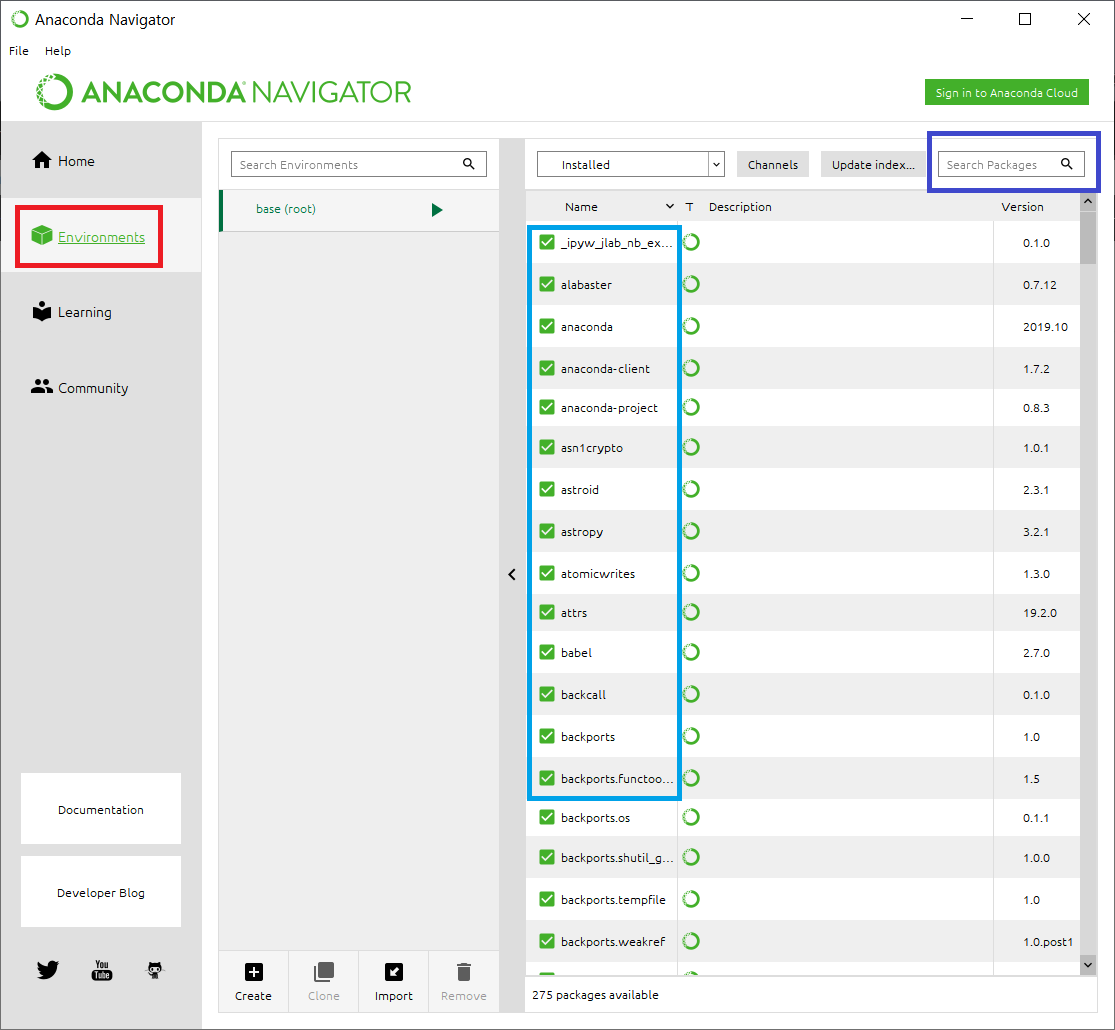
Task: Click the magnifier in Search Environments
Action: 469,164
